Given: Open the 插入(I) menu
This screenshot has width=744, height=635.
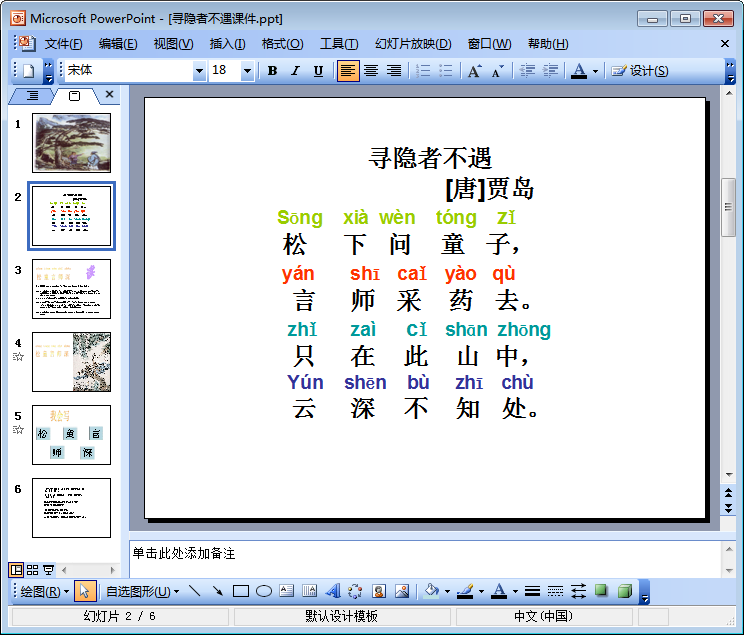Looking at the screenshot, I should point(227,44).
